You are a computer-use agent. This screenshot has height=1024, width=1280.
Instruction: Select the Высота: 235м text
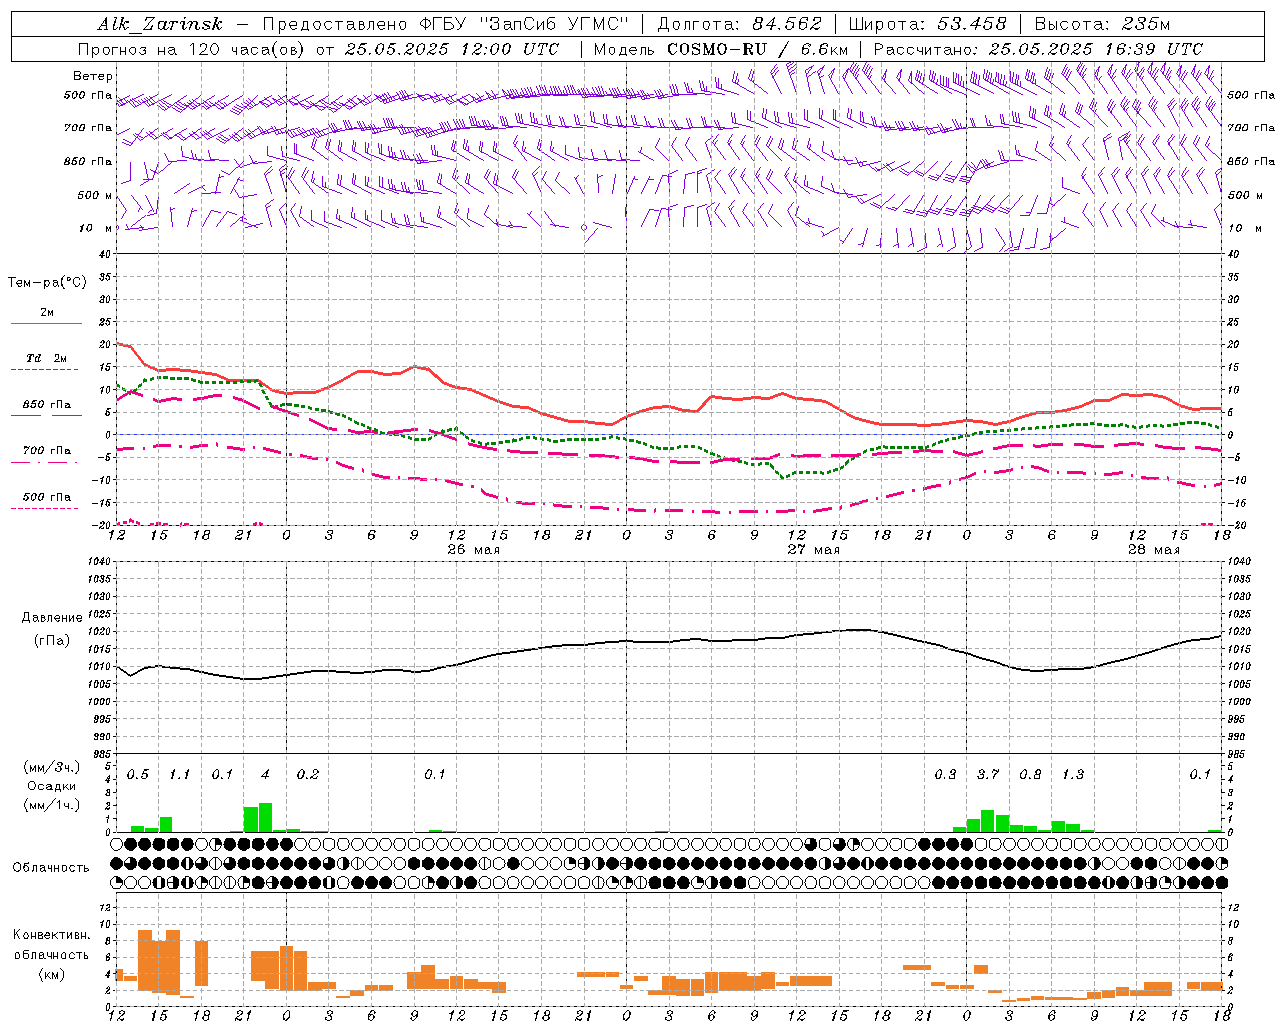point(1102,24)
